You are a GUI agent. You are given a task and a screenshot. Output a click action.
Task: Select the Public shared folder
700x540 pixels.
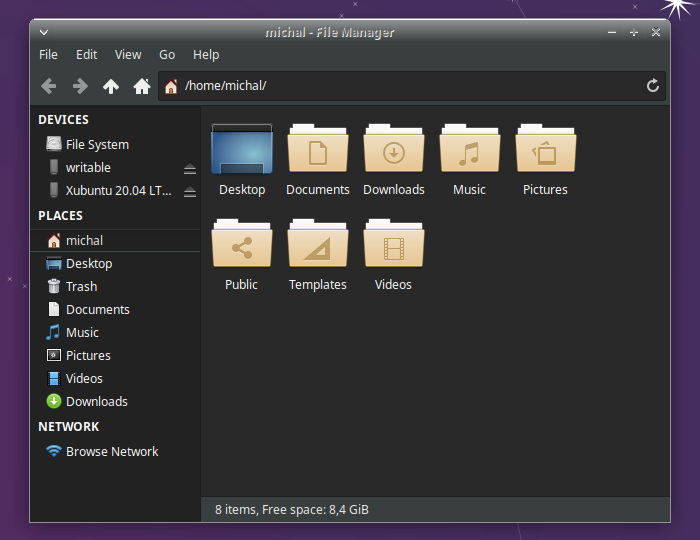pos(242,243)
